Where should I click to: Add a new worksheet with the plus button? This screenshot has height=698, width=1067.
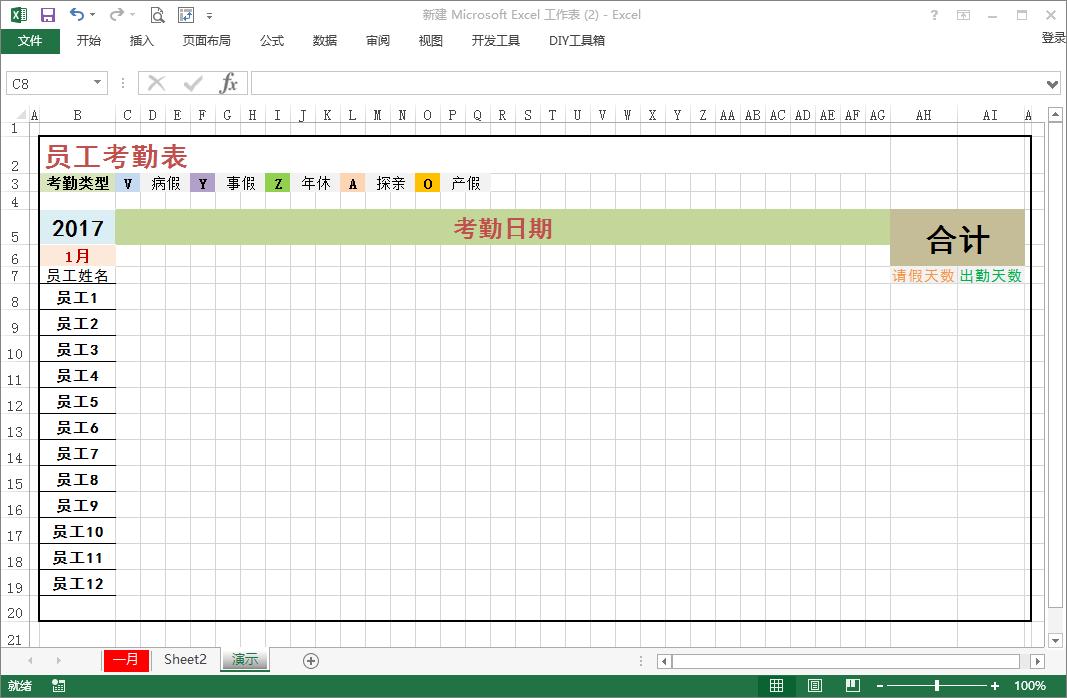pyautogui.click(x=310, y=661)
